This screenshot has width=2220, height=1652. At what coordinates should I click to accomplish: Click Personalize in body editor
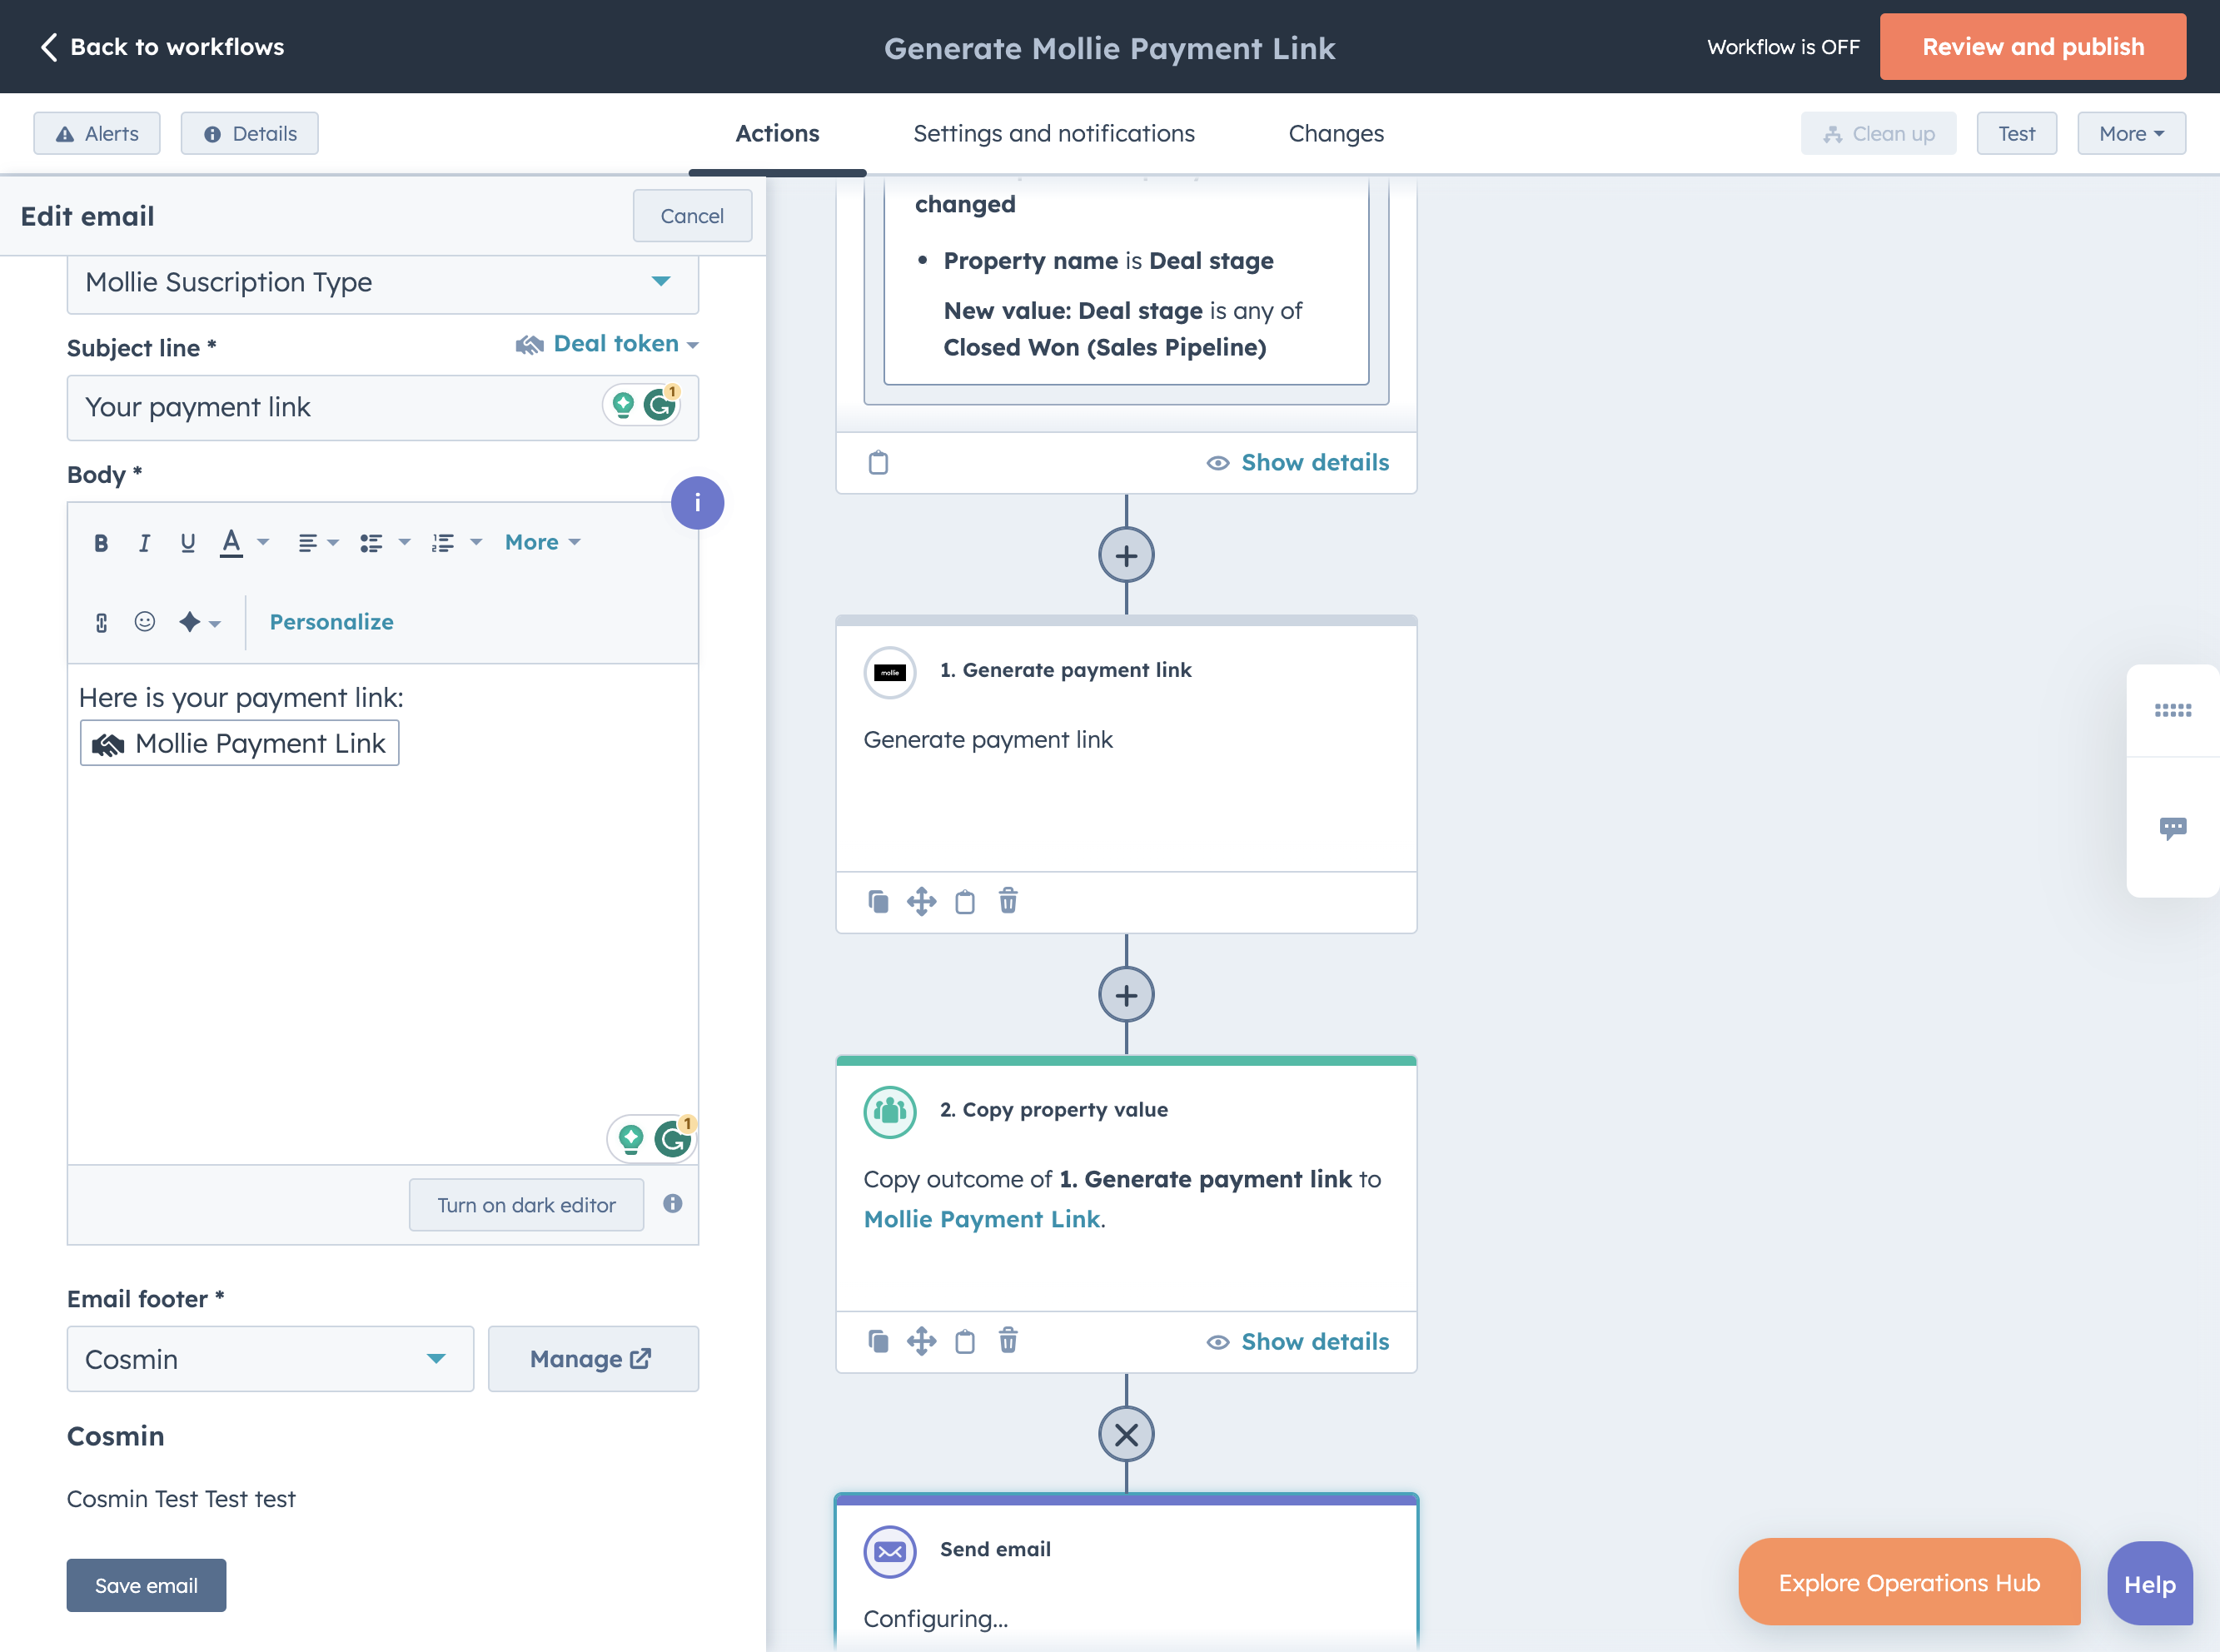click(x=331, y=622)
